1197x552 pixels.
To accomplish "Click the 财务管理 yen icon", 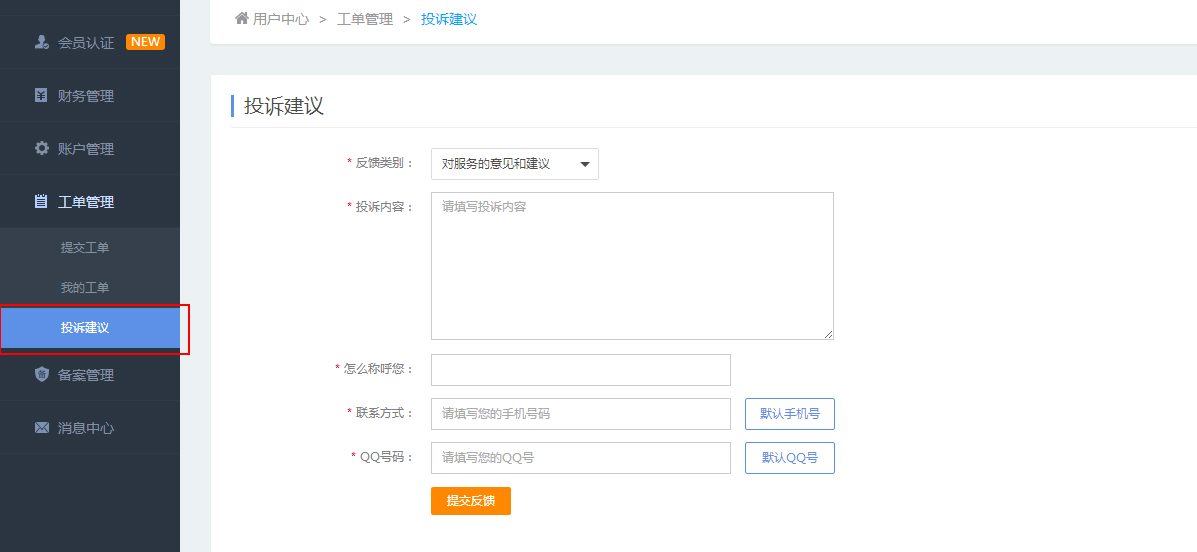I will [42, 95].
